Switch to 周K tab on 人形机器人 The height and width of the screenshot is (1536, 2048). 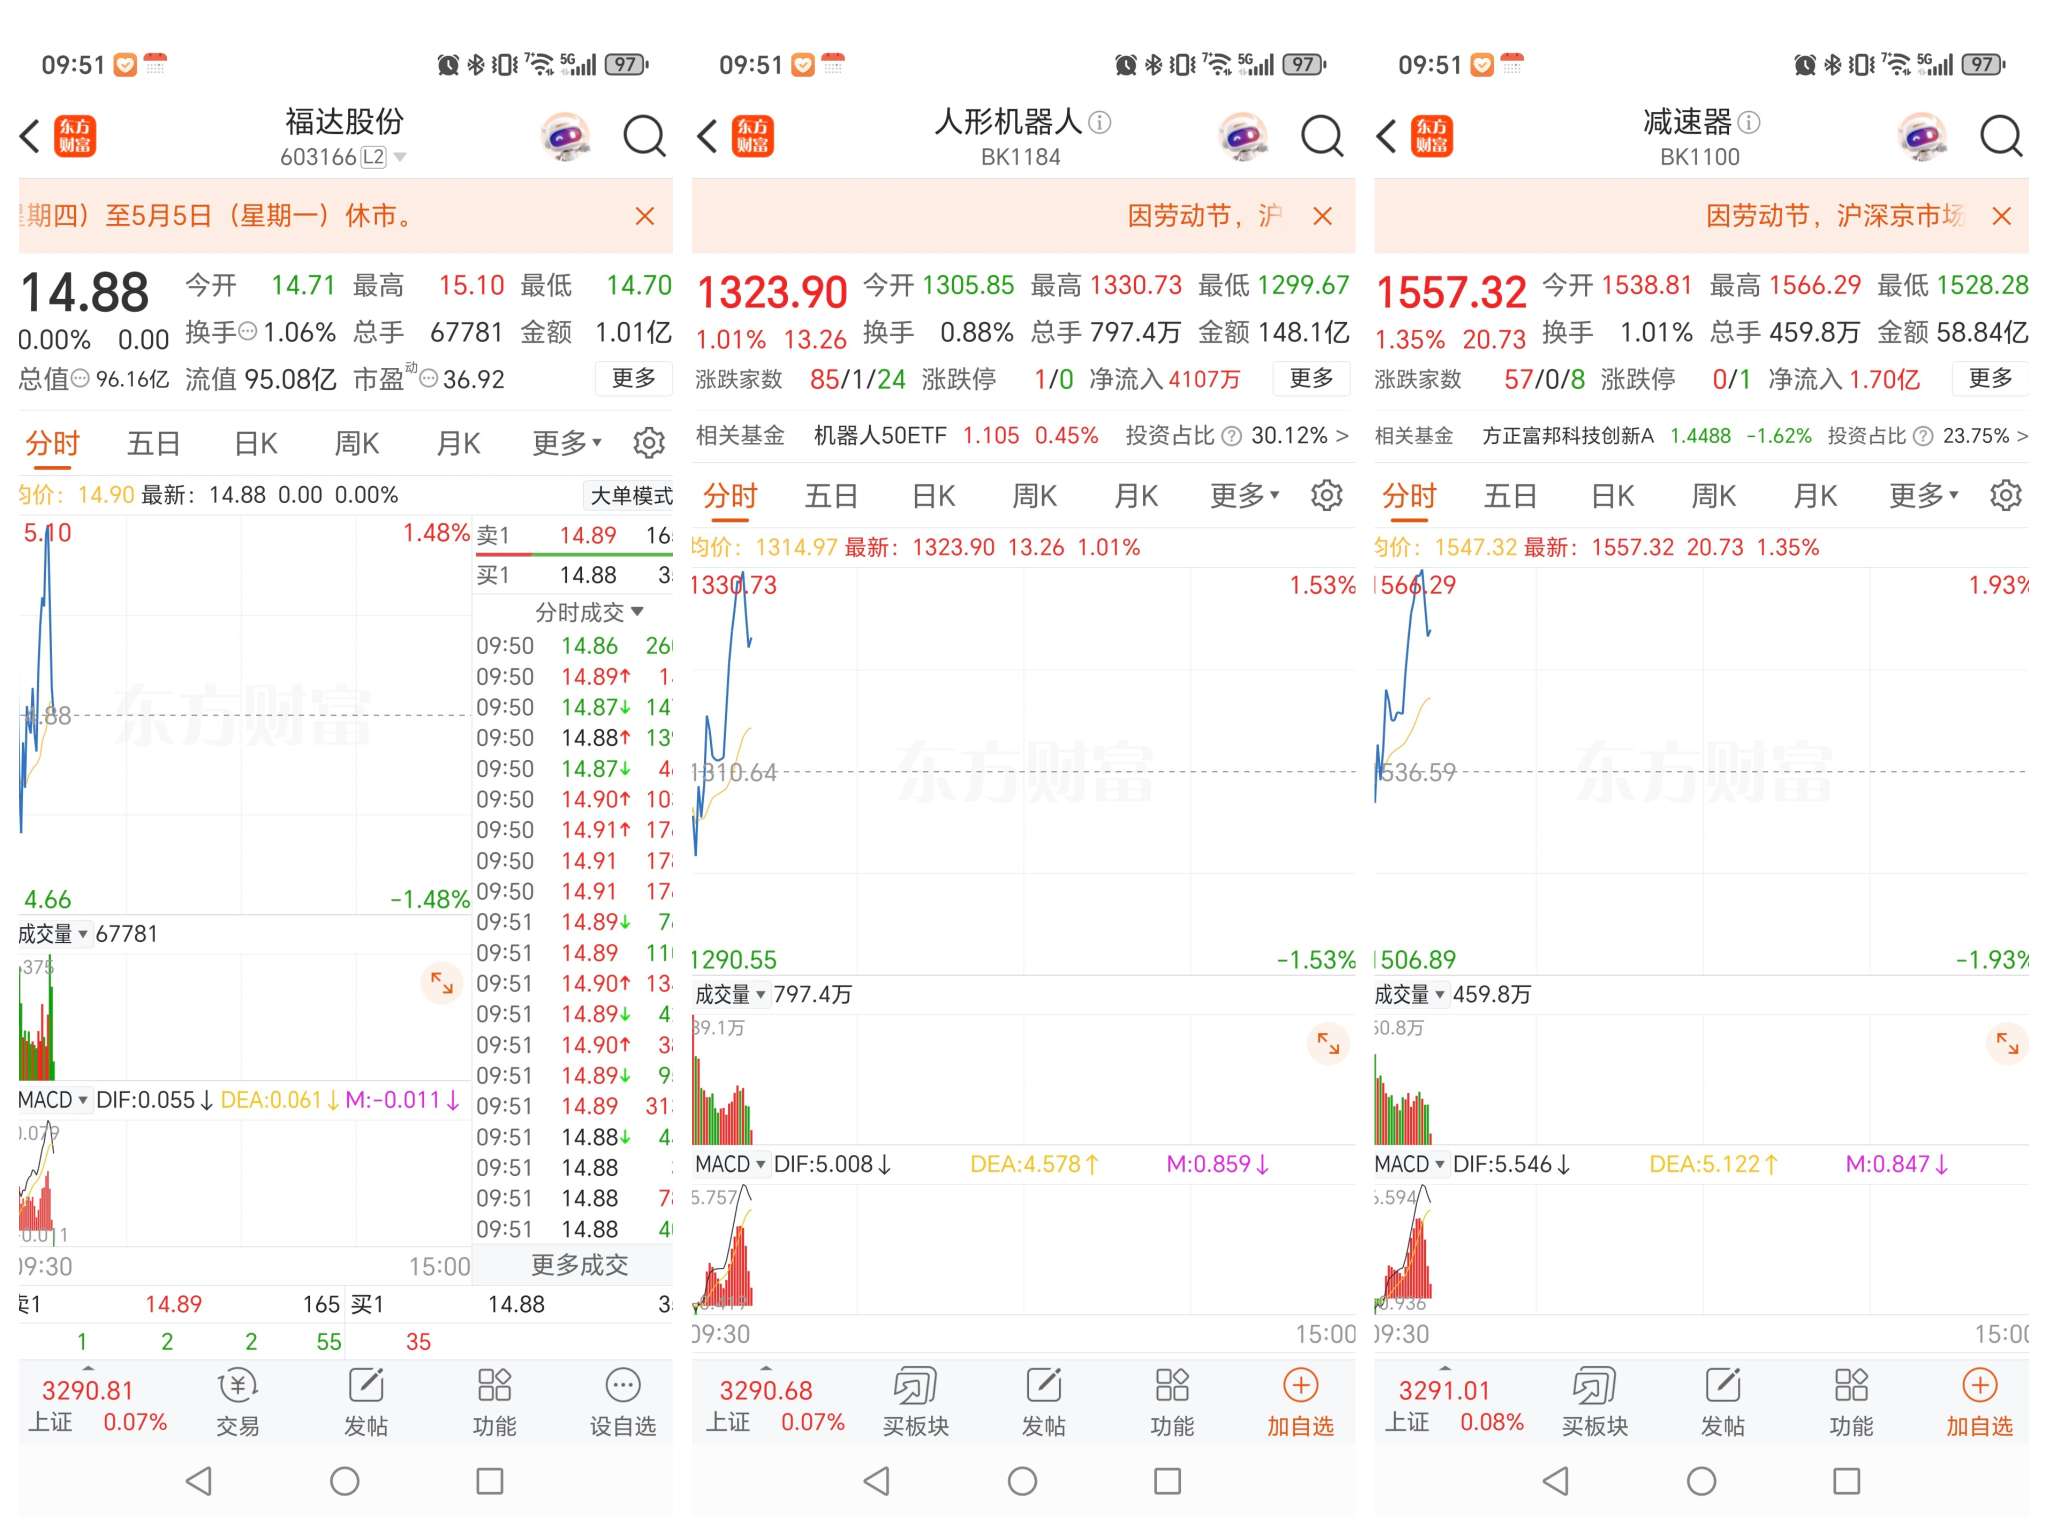click(1035, 495)
